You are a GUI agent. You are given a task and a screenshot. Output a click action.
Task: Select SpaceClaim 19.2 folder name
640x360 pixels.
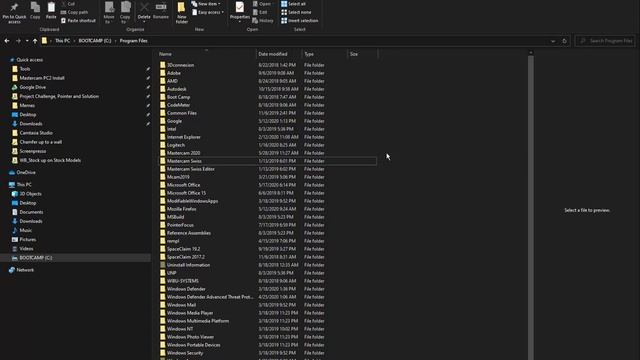[x=183, y=249]
